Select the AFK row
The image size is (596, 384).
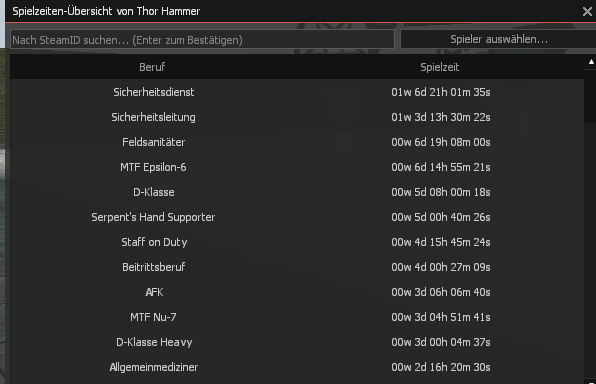coord(297,292)
